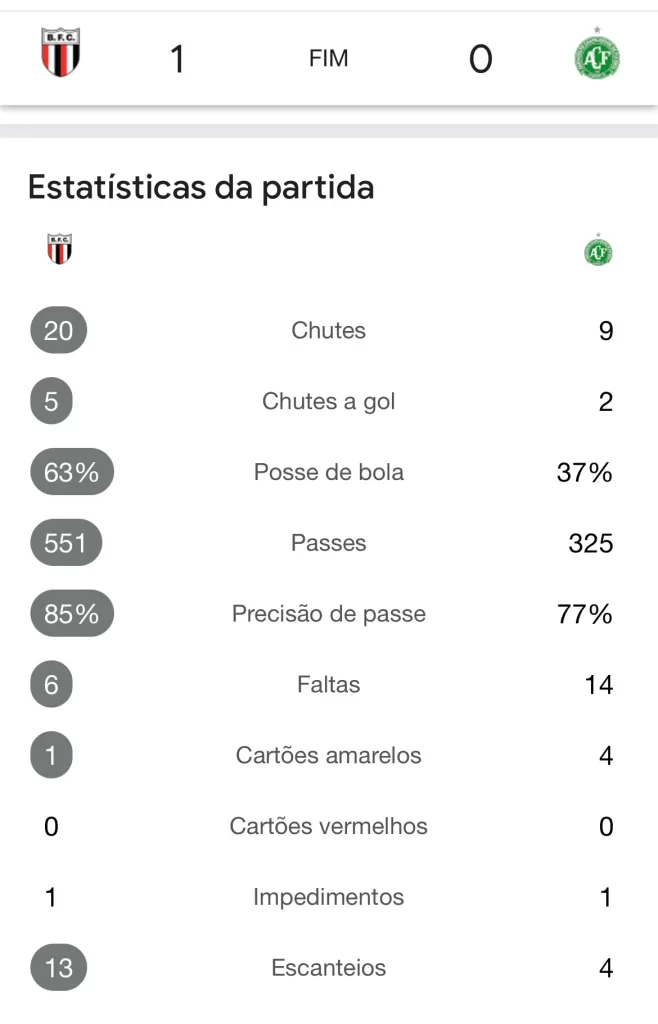Select the highlighted 551 Passes badge

pyautogui.click(x=66, y=543)
